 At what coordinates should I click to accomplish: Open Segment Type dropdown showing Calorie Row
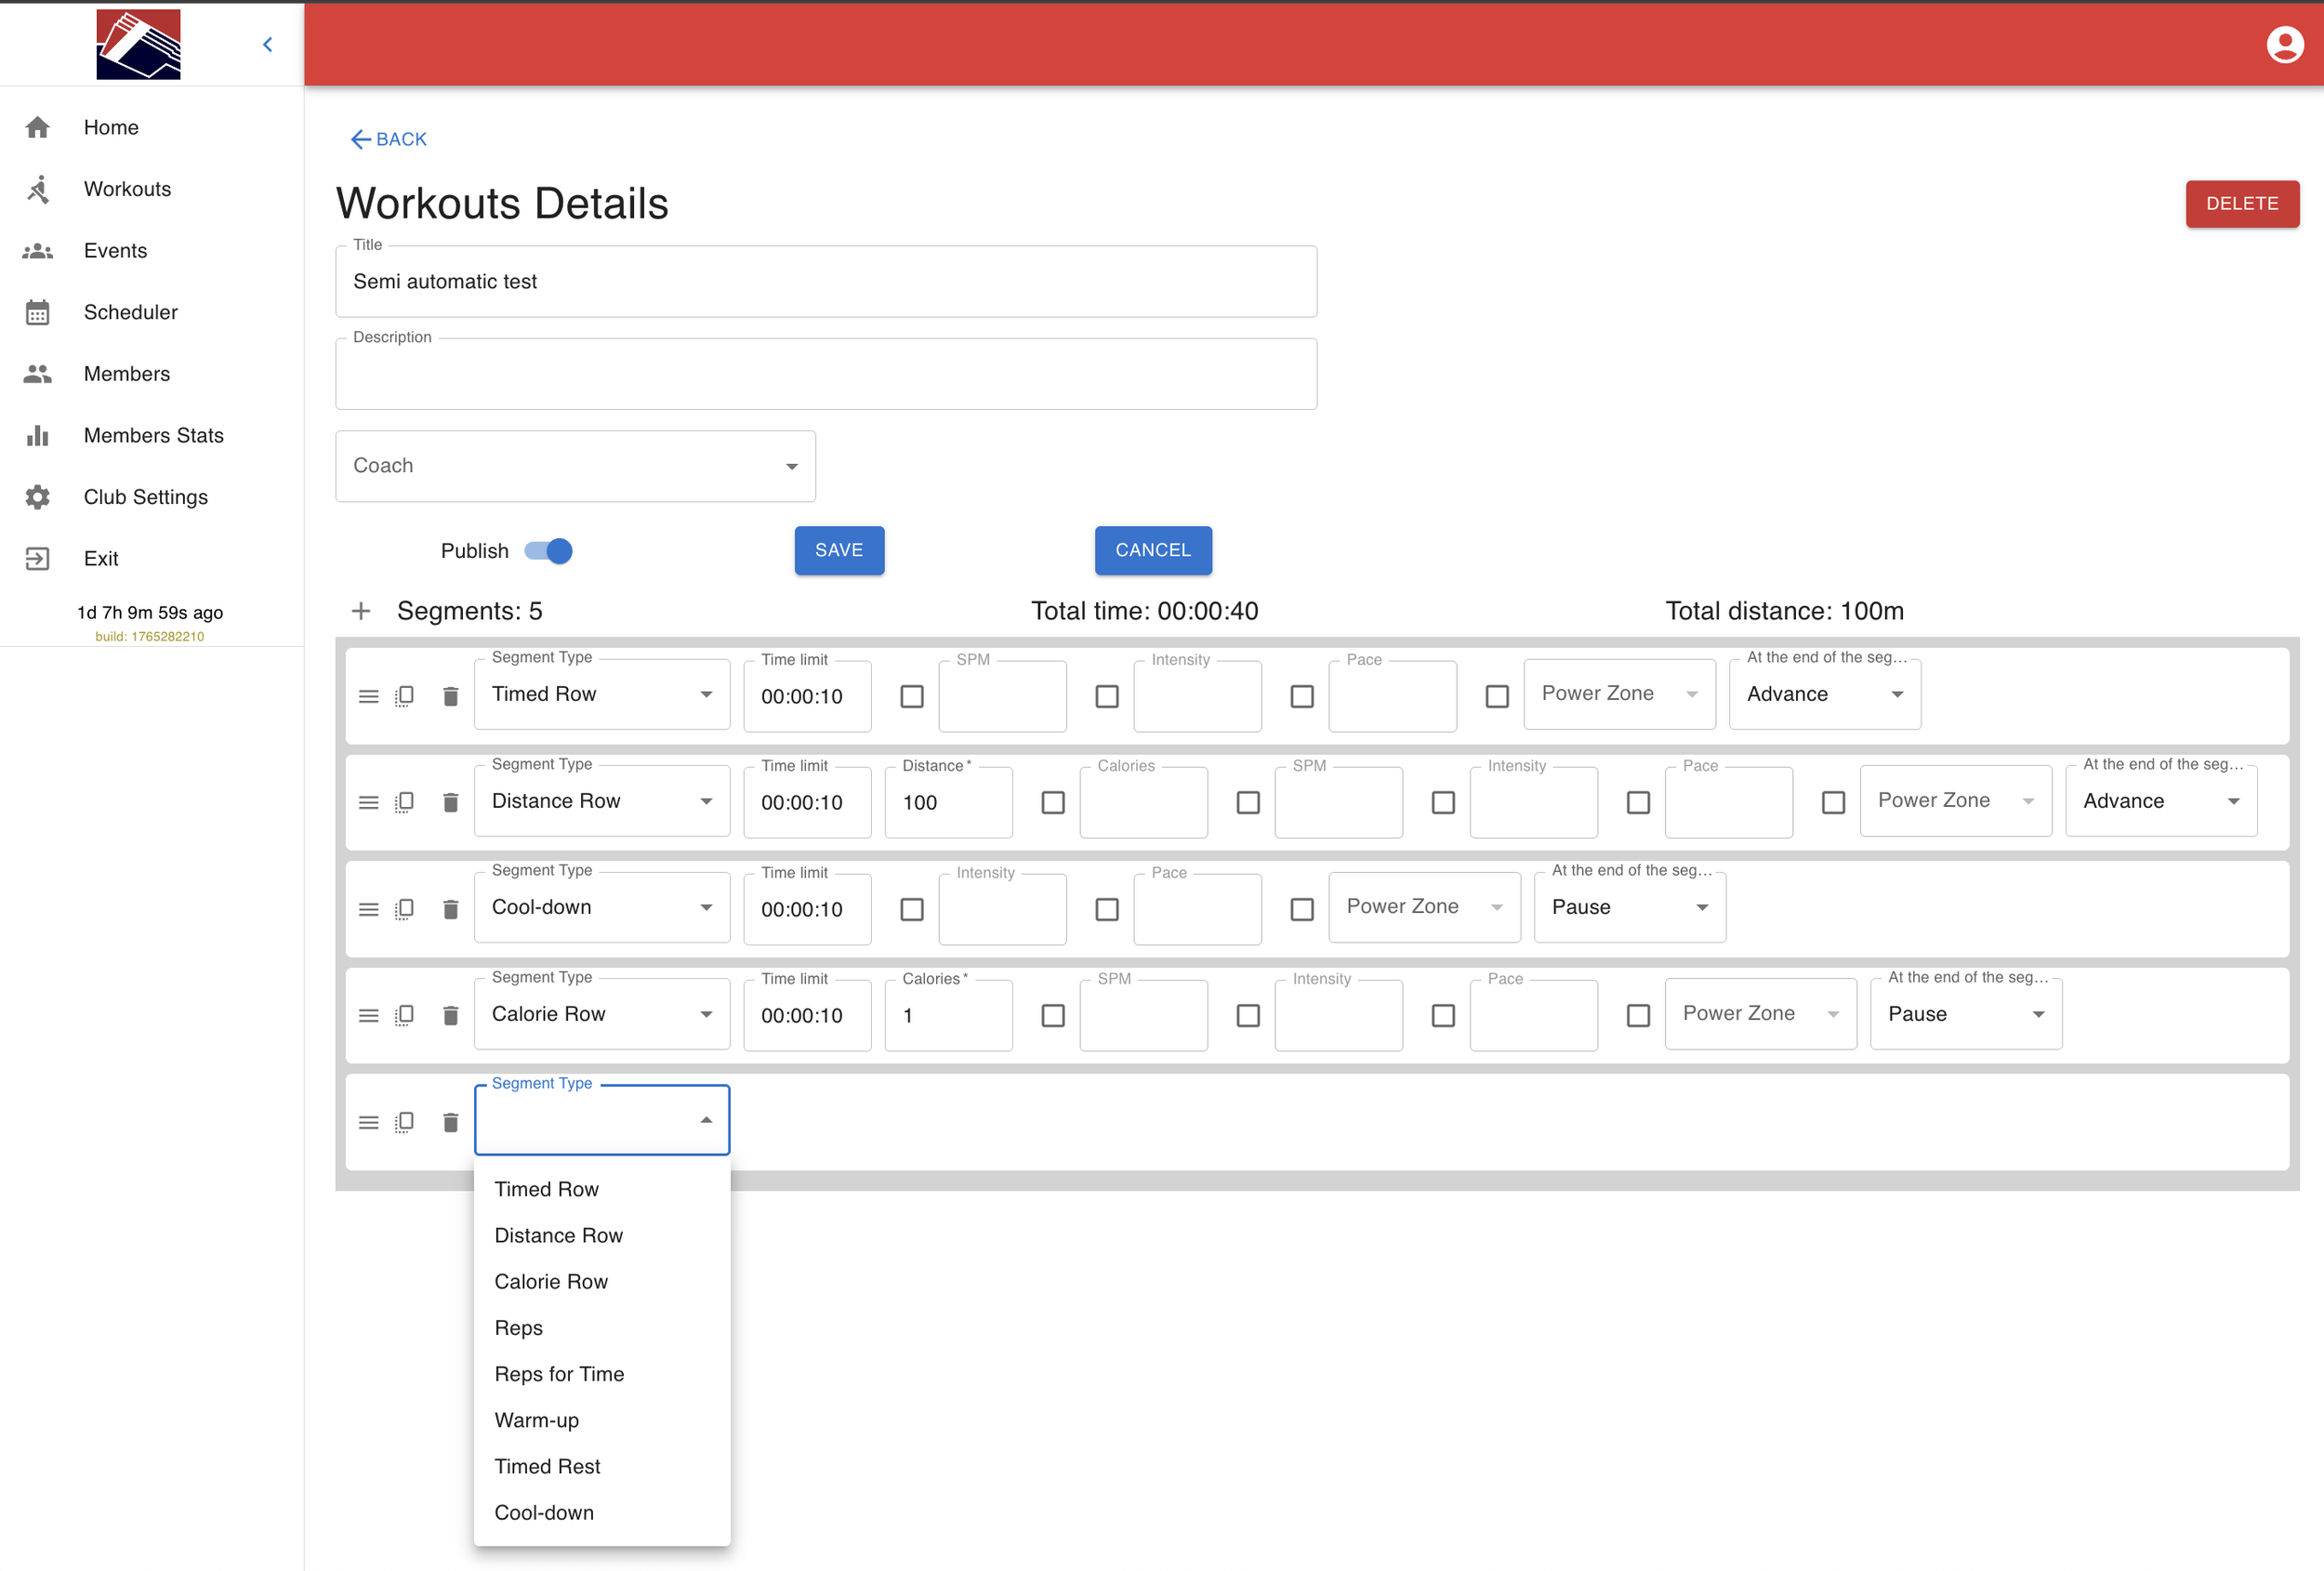pos(602,1014)
